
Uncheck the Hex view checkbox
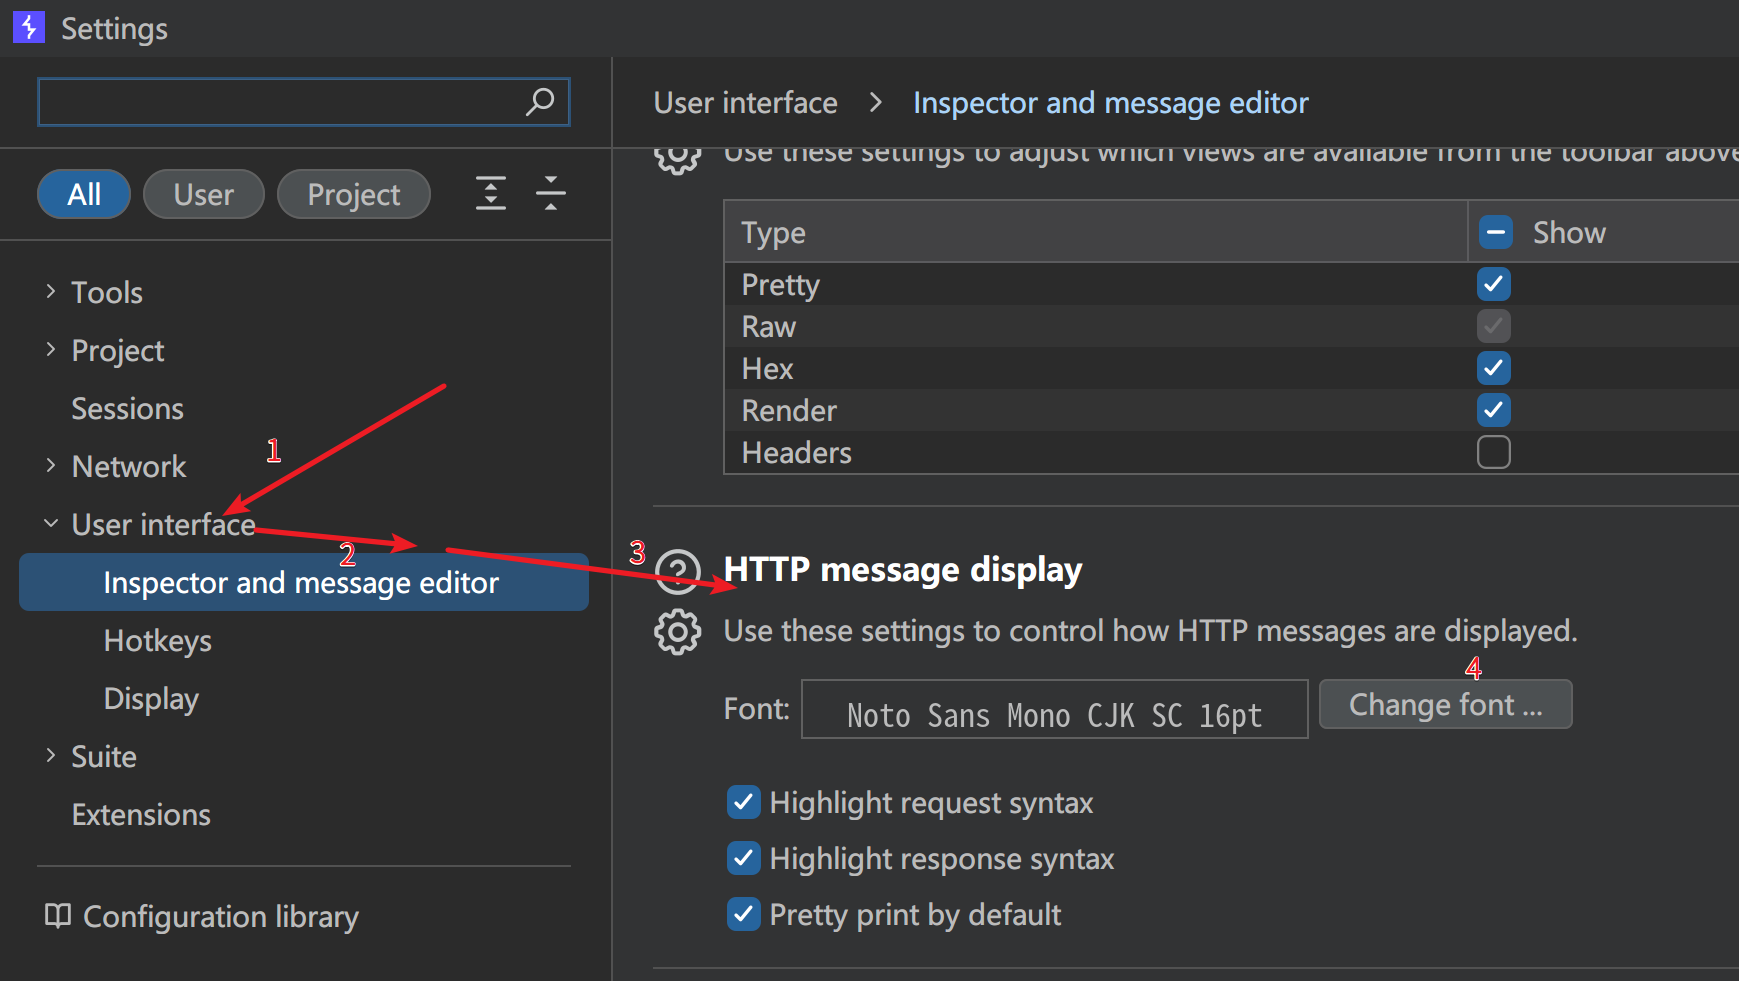pyautogui.click(x=1494, y=368)
